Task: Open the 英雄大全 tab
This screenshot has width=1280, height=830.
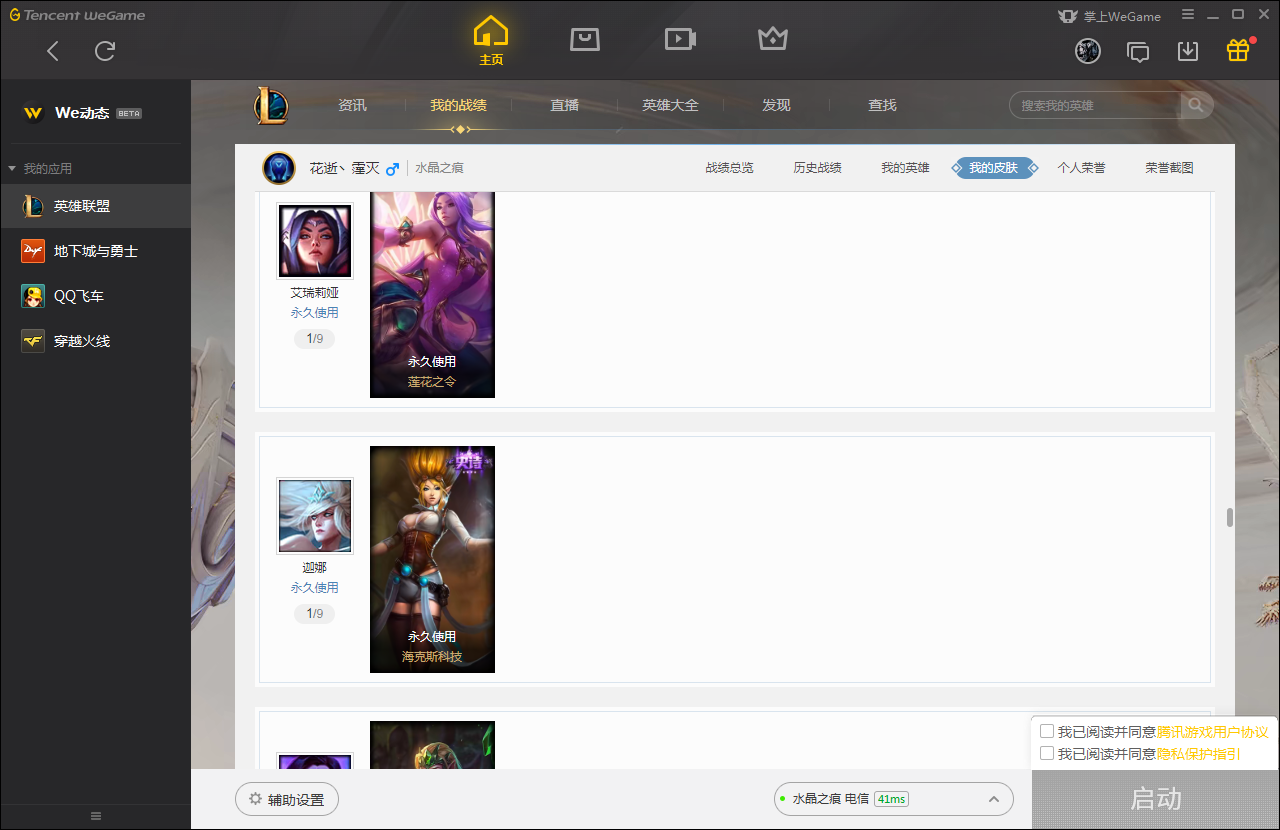Action: click(x=670, y=105)
